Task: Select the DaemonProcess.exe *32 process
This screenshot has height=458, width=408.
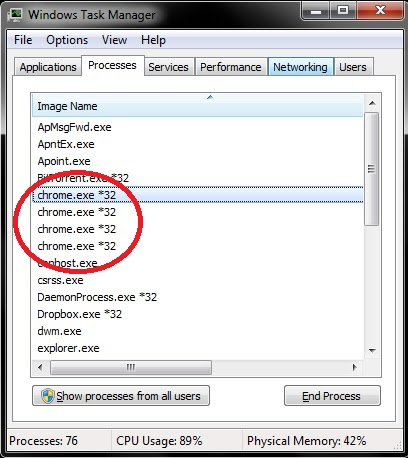Action: click(x=198, y=297)
